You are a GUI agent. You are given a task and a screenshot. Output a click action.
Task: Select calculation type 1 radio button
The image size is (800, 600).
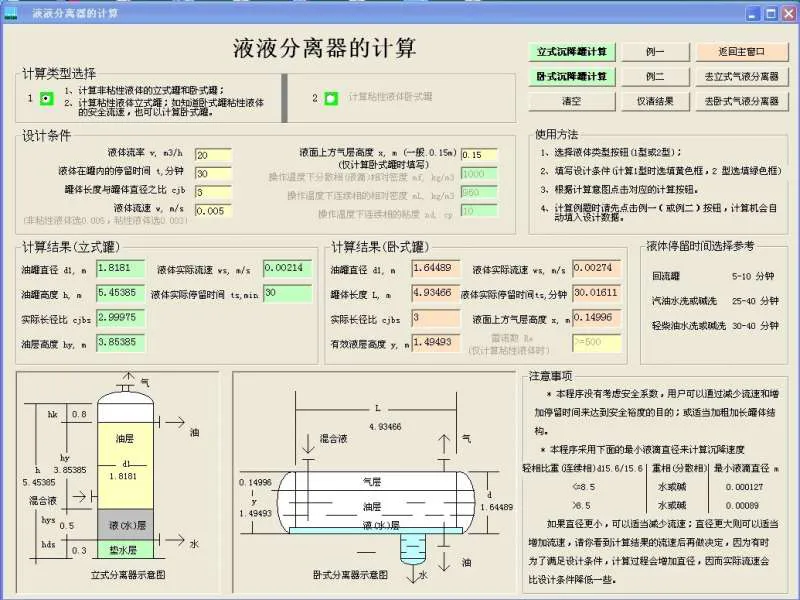point(46,98)
